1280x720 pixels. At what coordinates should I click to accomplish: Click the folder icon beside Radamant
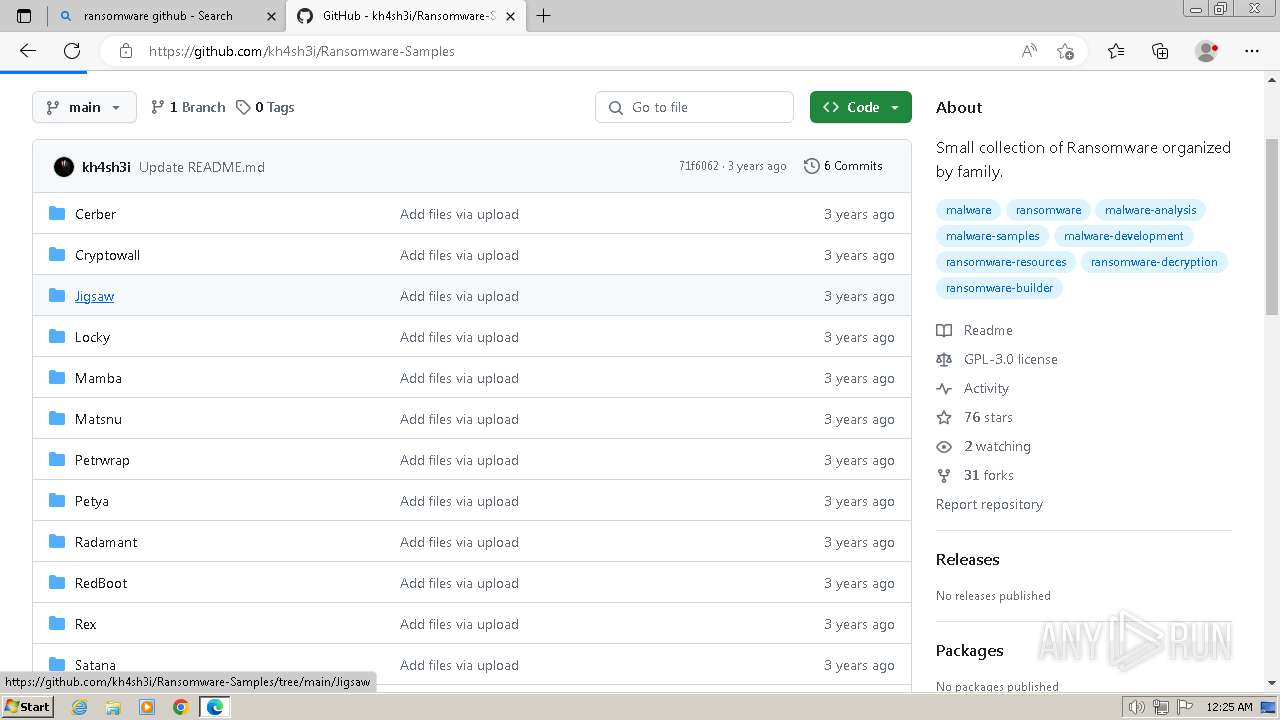click(x=57, y=541)
